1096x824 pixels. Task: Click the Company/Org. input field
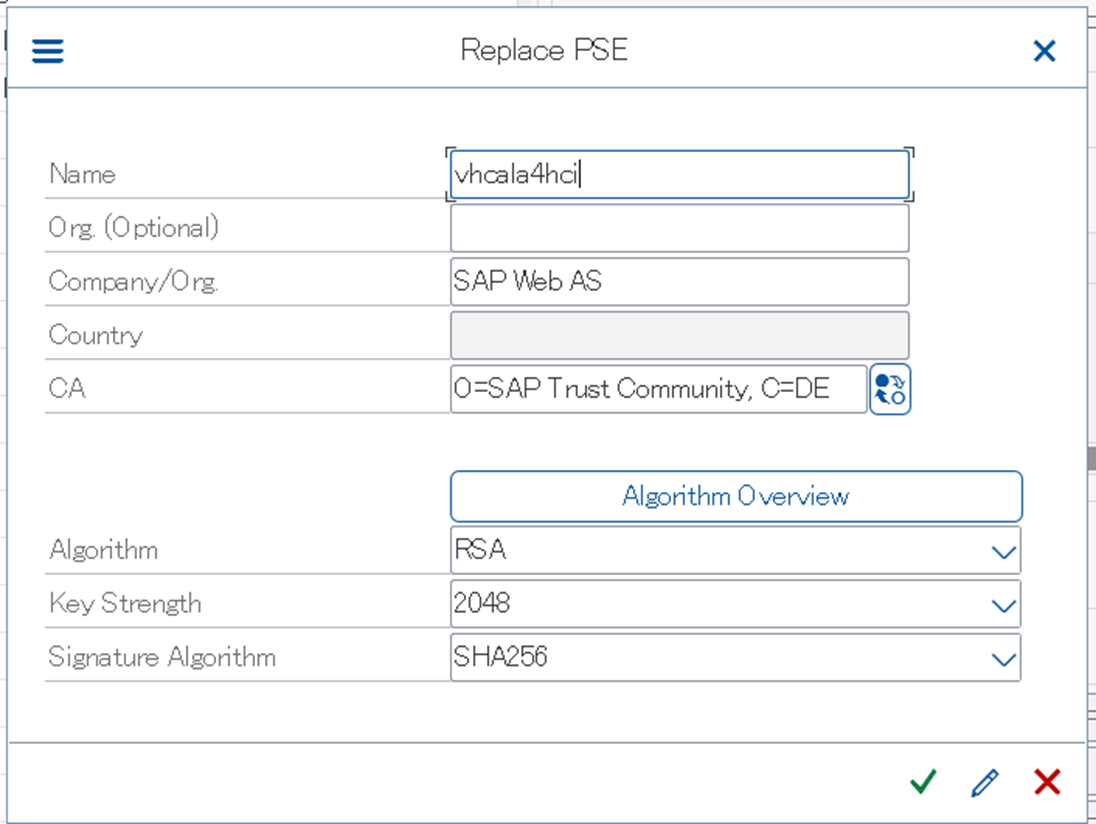pyautogui.click(x=680, y=282)
